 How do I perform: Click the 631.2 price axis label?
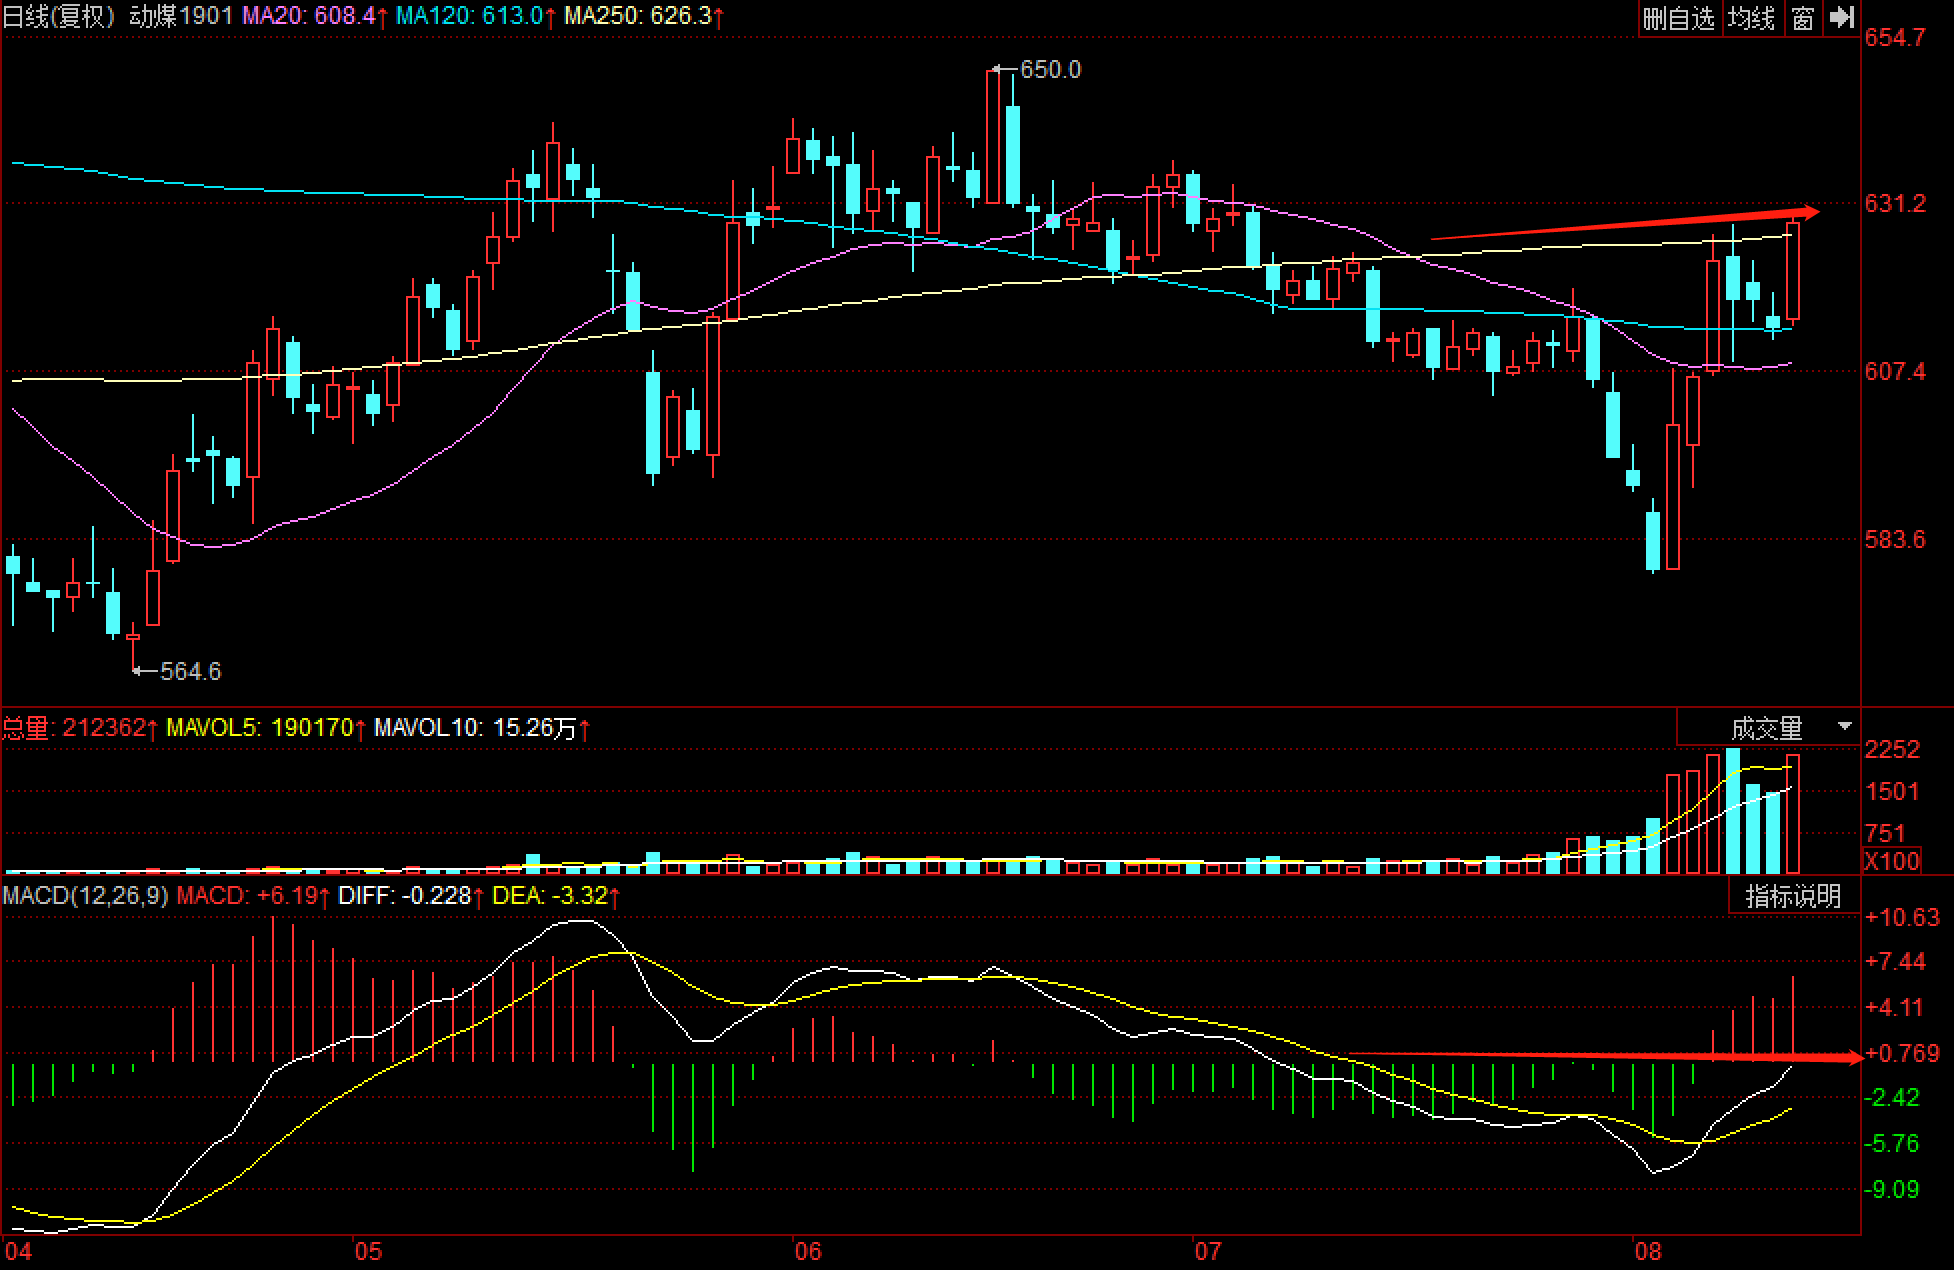click(1895, 204)
